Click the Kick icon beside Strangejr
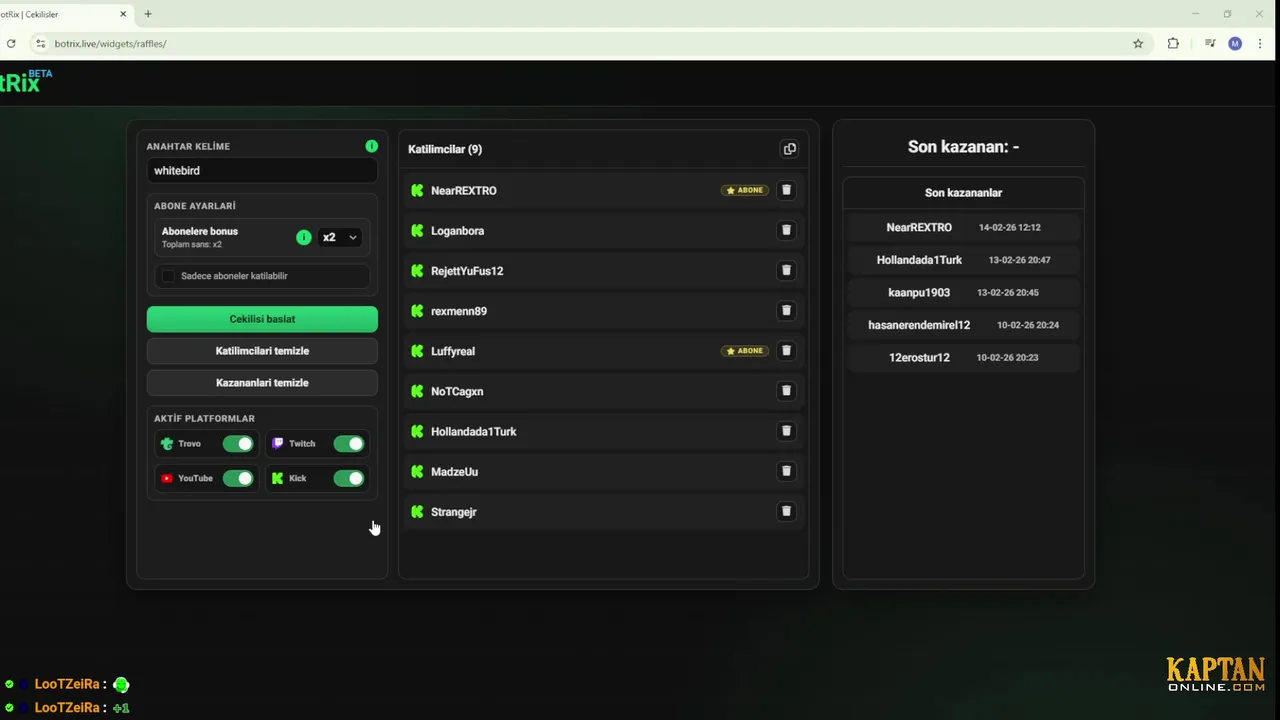Screen dimensions: 1280x720 pos(418,512)
